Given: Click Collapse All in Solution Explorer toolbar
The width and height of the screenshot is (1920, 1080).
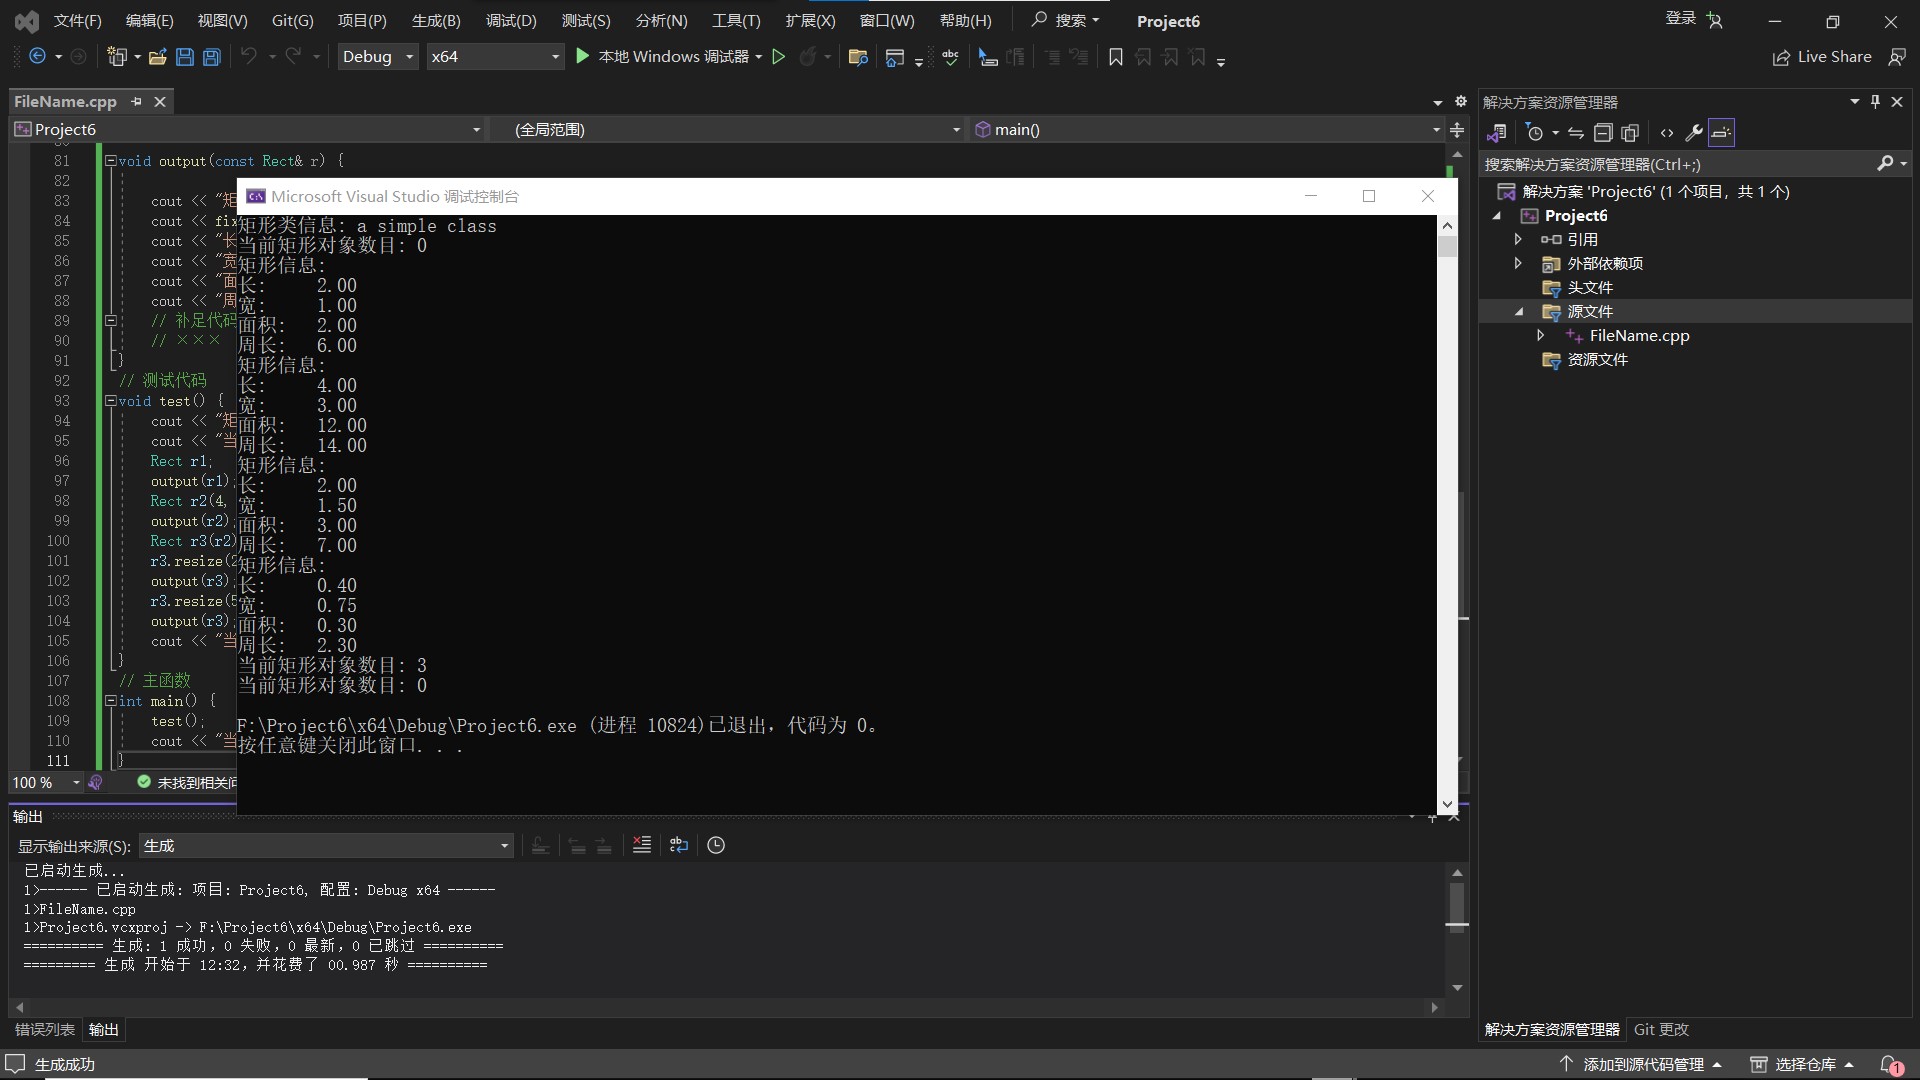Looking at the screenshot, I should point(1602,133).
